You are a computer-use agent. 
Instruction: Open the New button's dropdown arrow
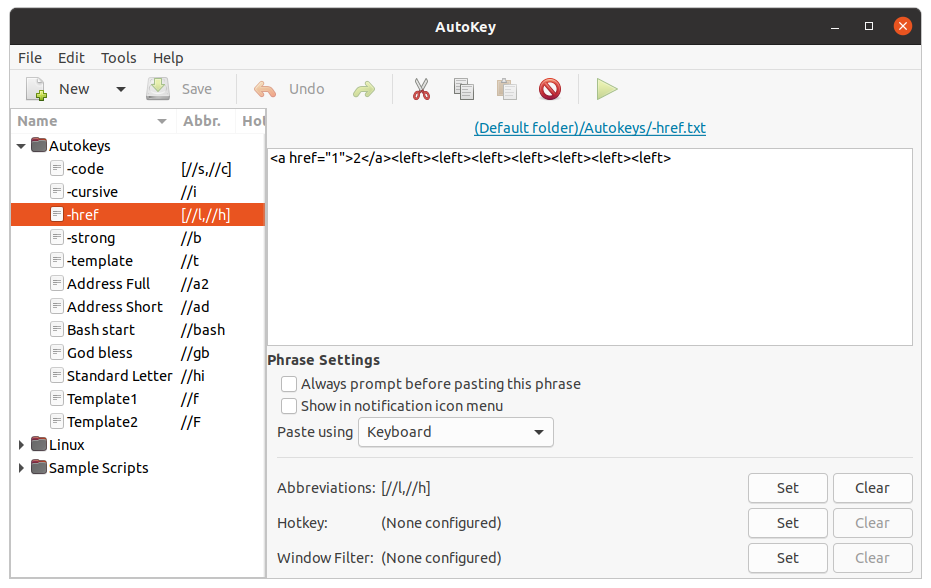pos(119,88)
